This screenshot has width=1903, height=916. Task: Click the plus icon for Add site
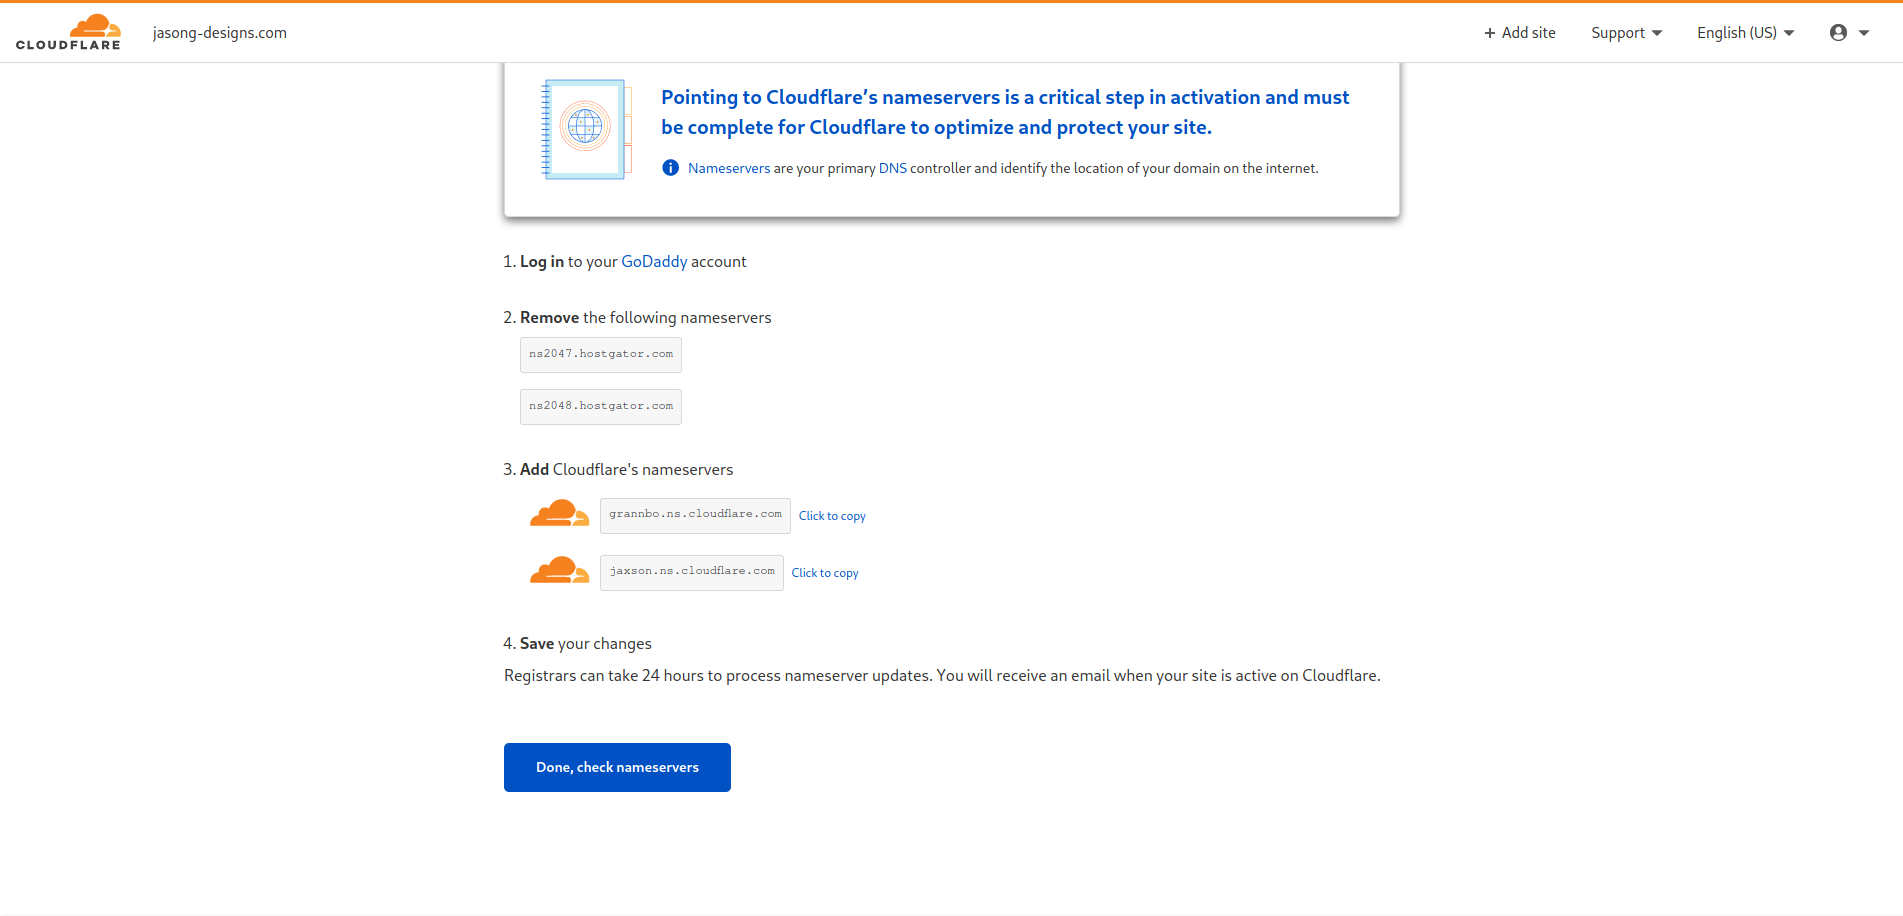click(x=1490, y=33)
